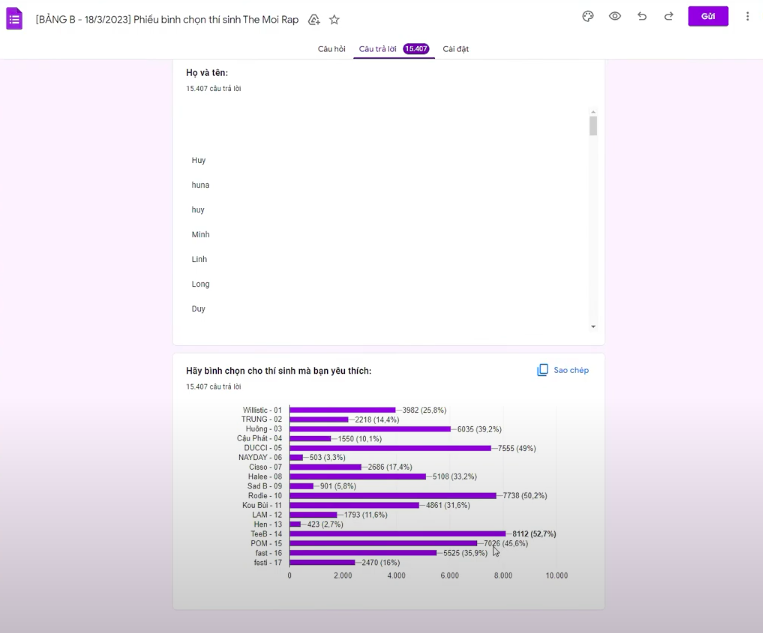The image size is (763, 633).
Task: Star this form with the star icon
Action: 334,19
